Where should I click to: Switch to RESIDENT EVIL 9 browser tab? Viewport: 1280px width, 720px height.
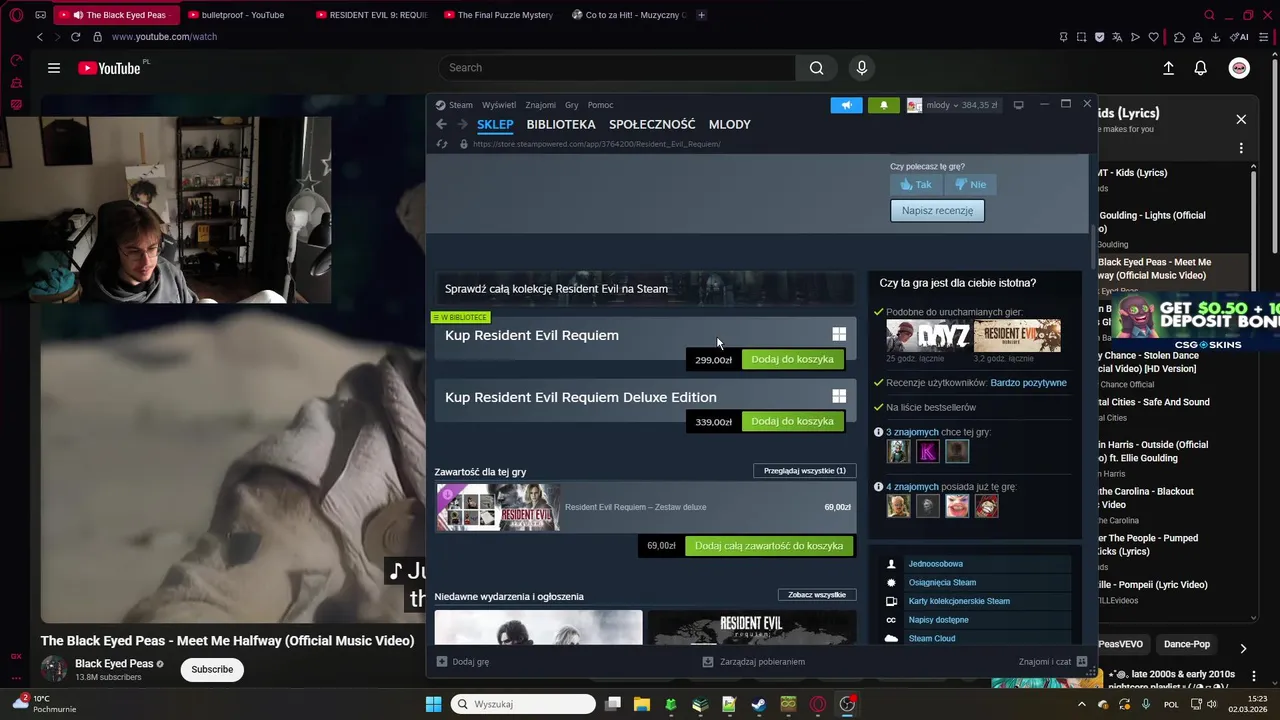point(370,15)
